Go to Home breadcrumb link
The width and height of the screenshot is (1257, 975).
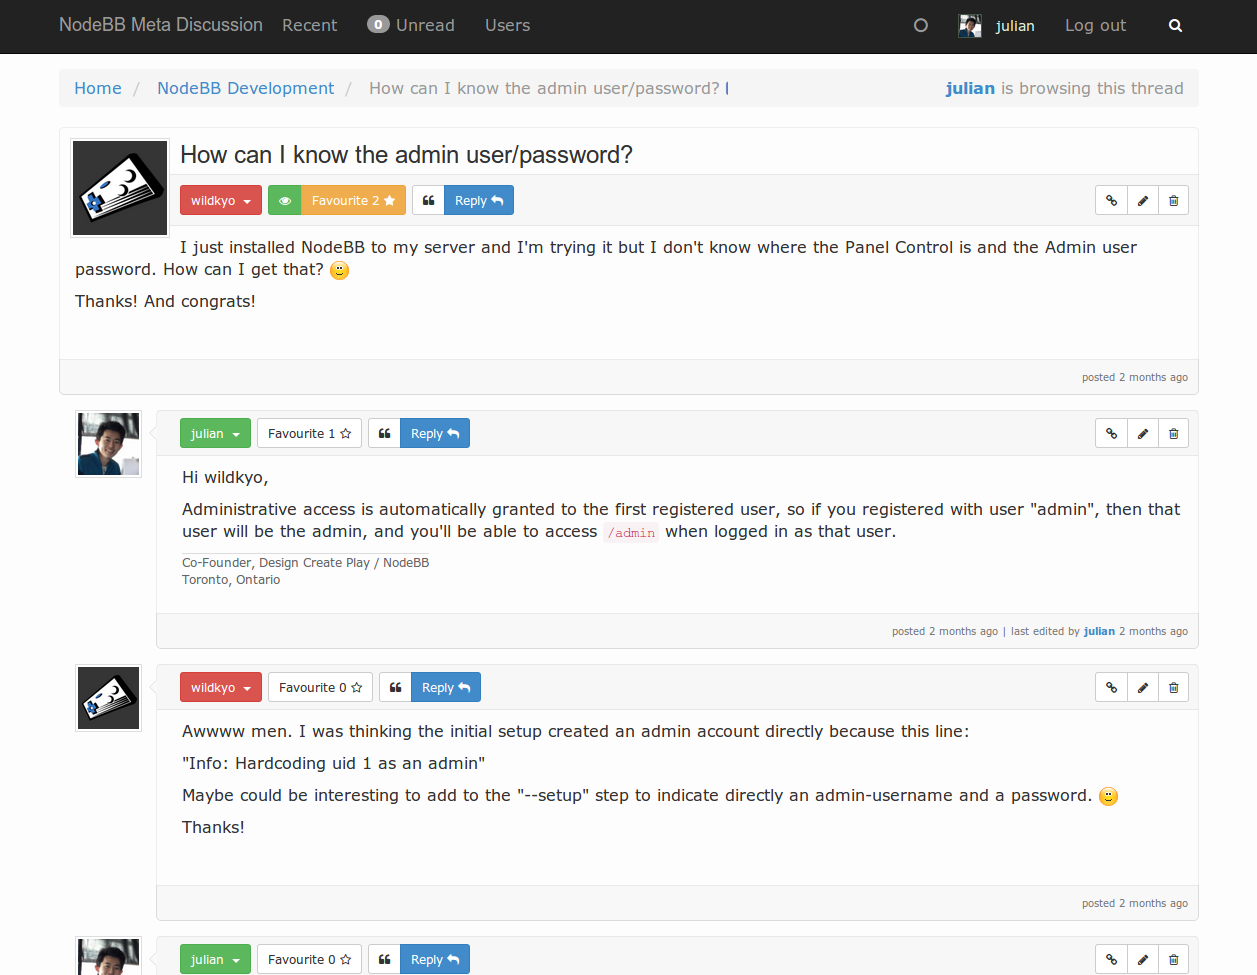point(98,88)
